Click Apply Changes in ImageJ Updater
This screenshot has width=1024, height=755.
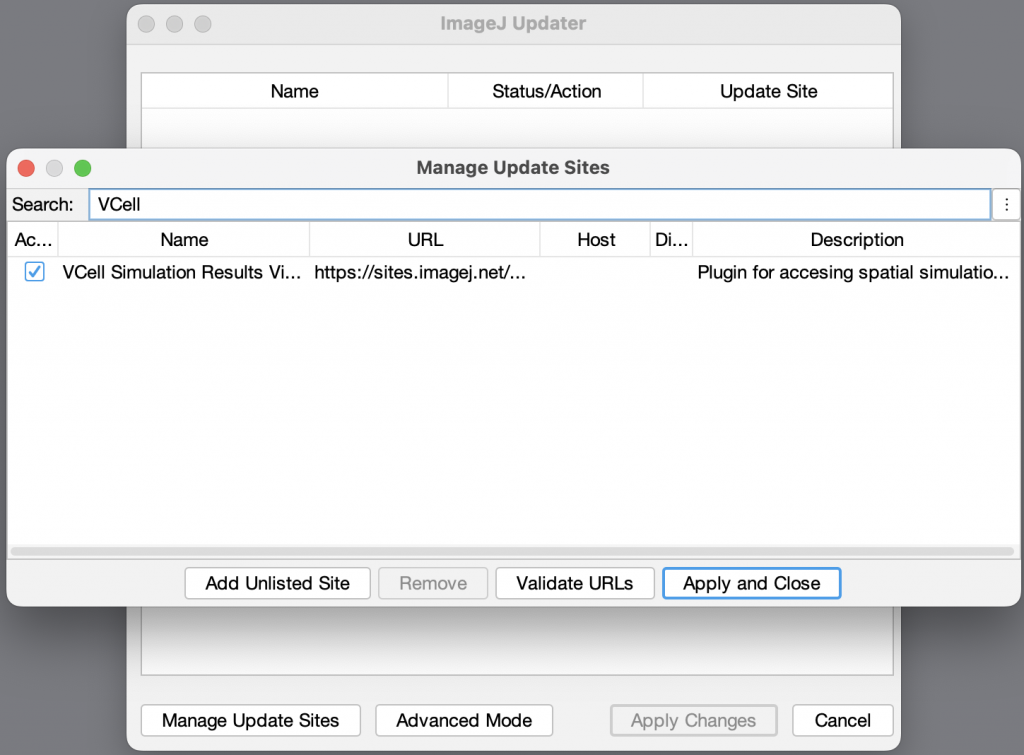(693, 720)
